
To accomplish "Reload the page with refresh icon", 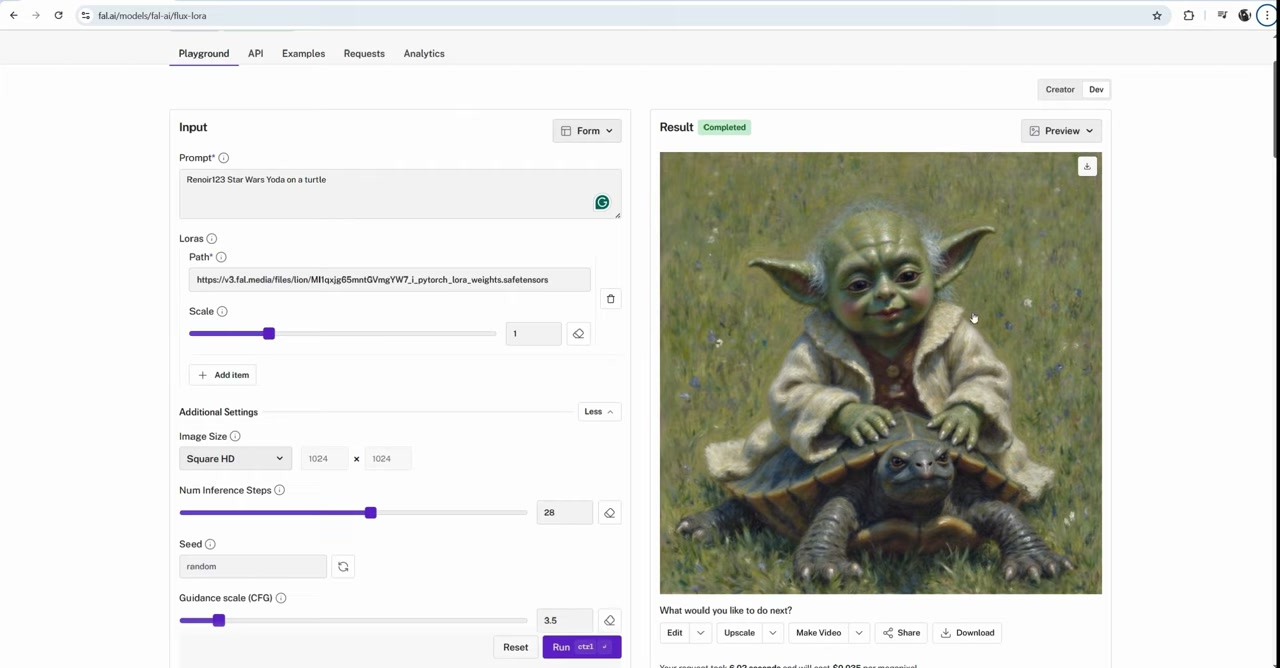I will coord(59,15).
